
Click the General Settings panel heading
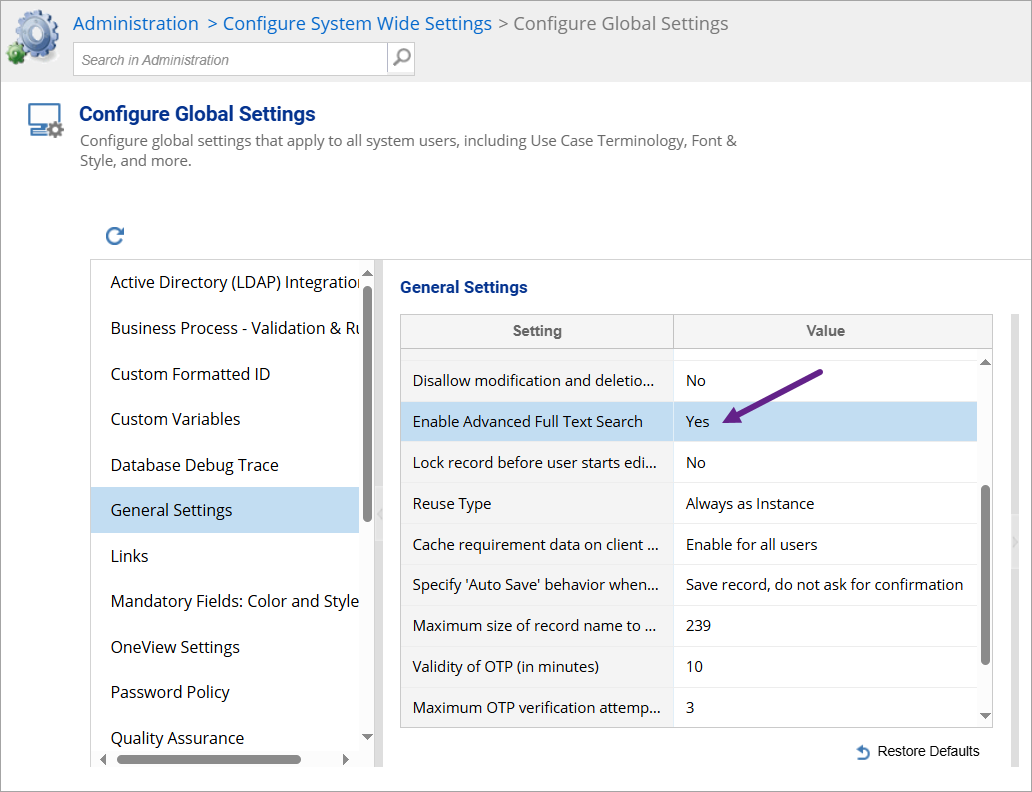point(464,287)
